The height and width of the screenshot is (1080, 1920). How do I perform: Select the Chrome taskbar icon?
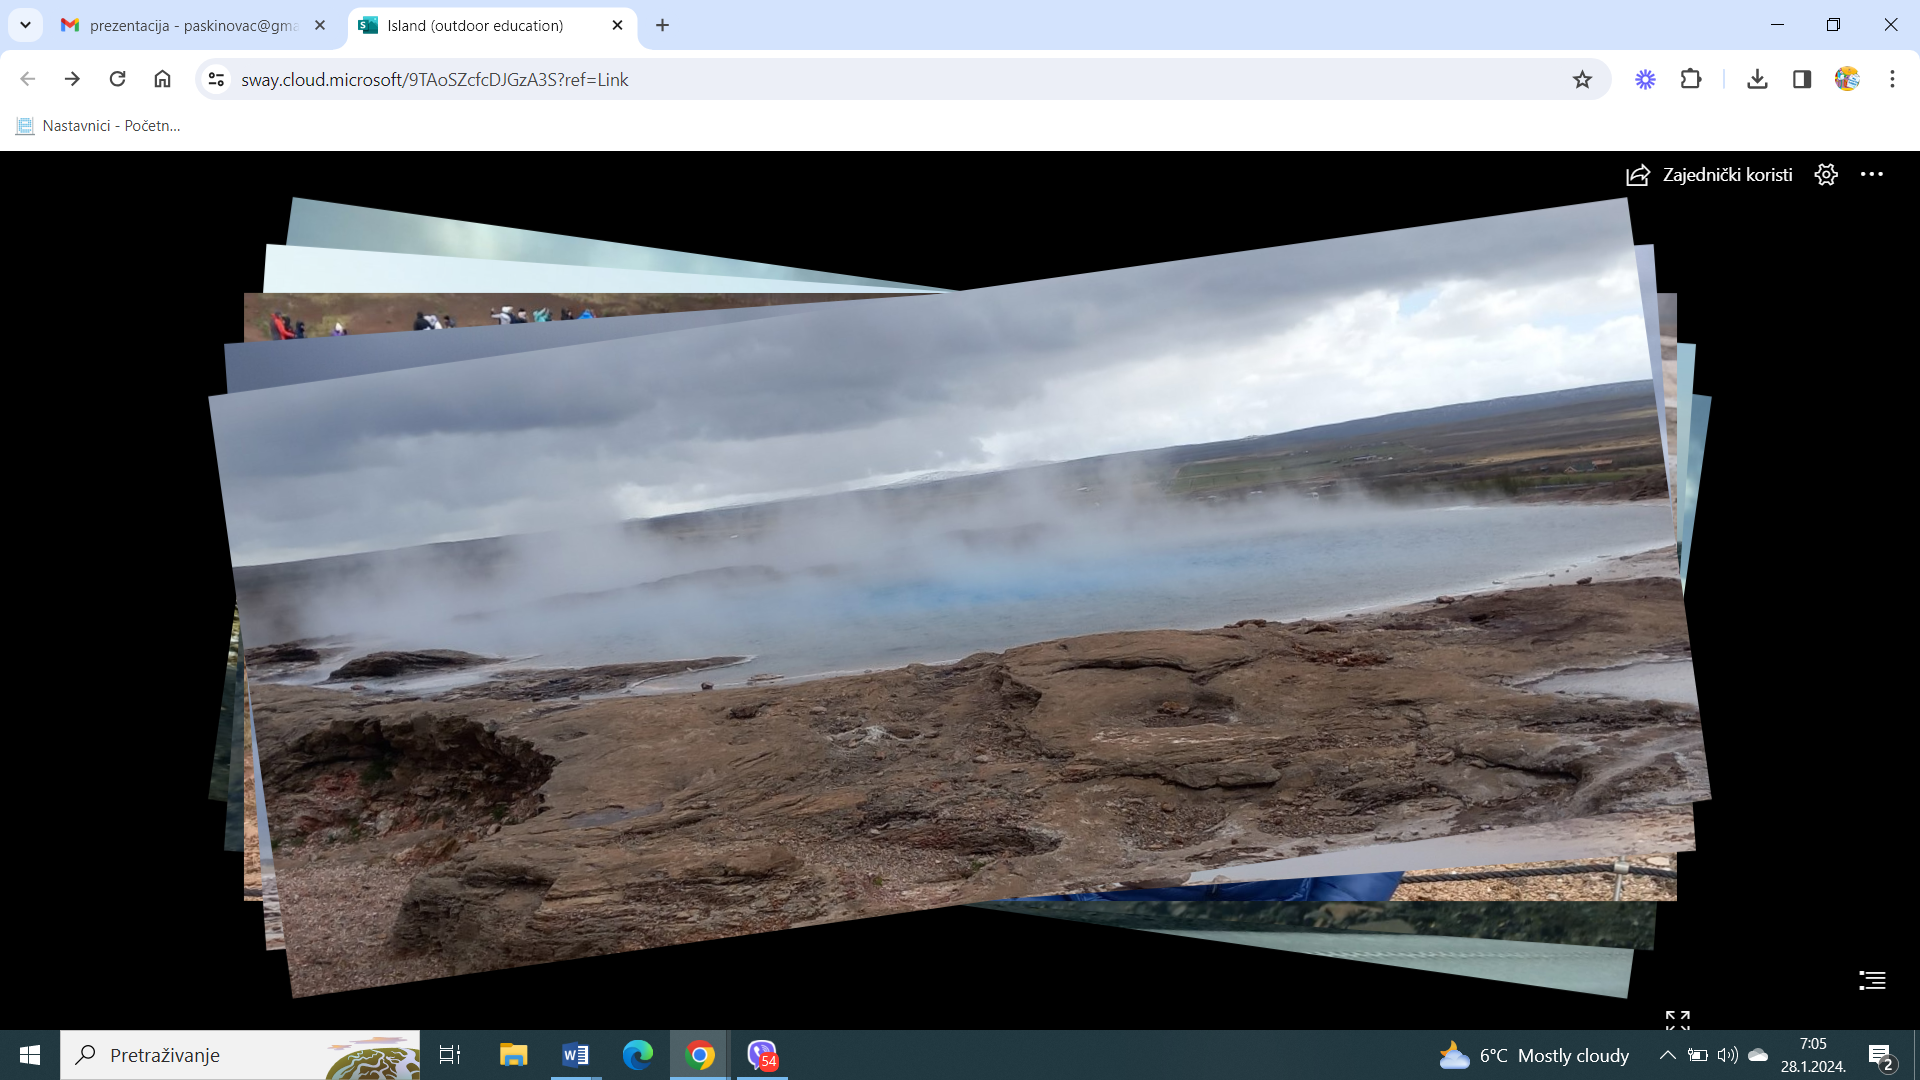click(x=700, y=1055)
